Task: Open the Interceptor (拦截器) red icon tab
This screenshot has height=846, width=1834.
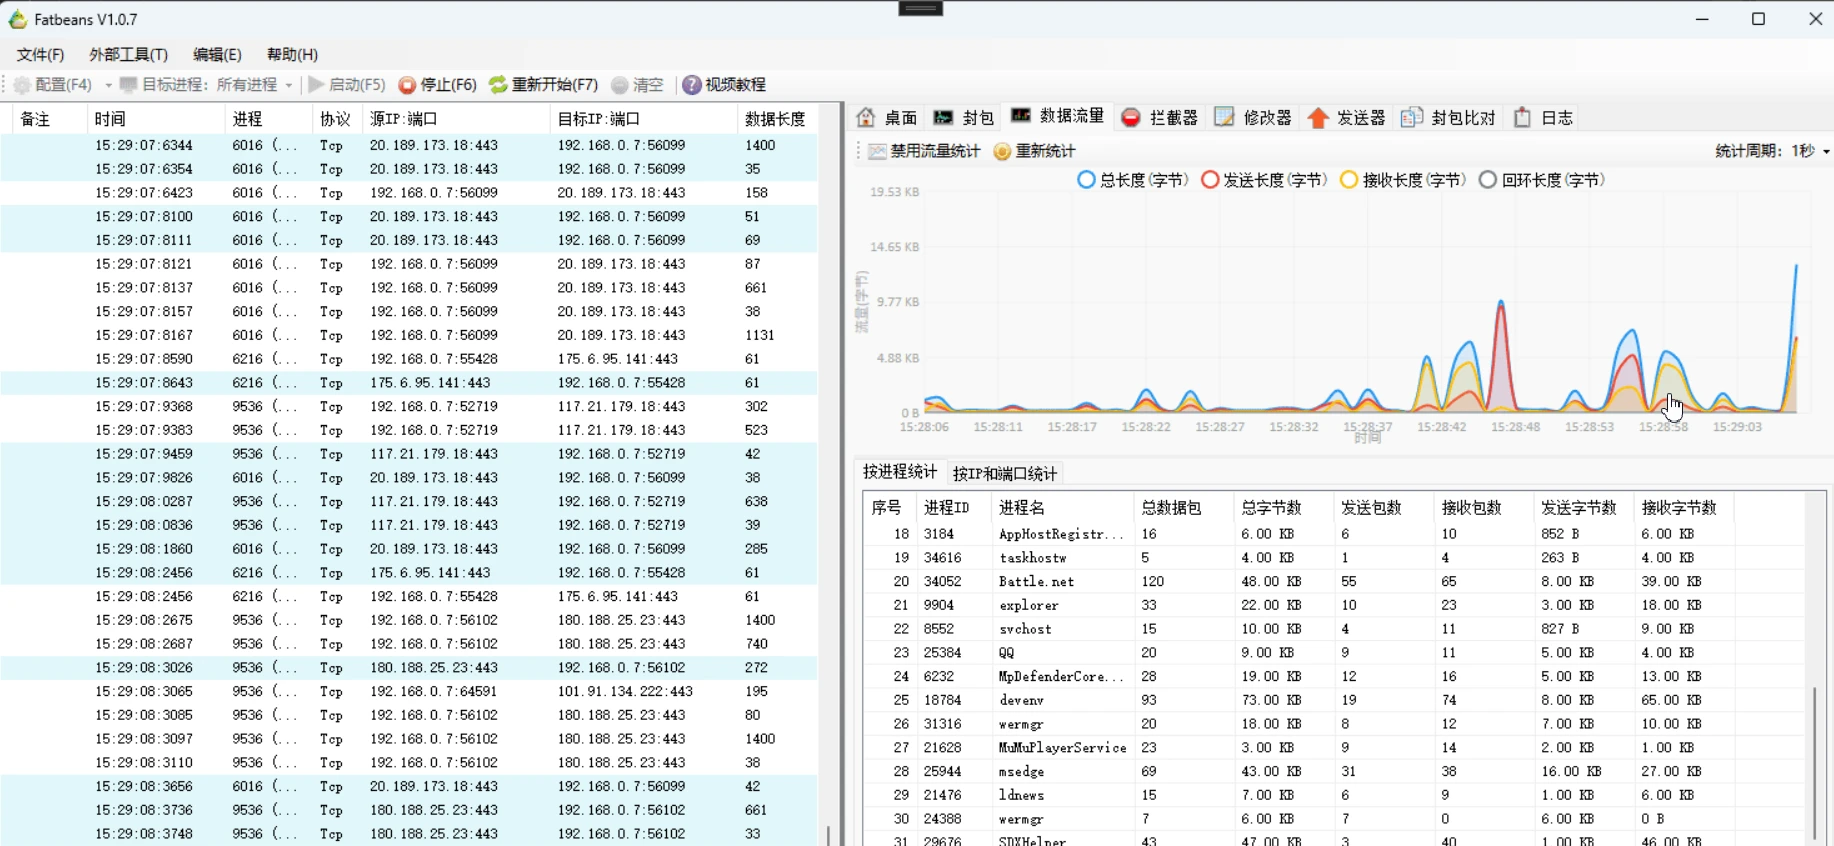Action: point(1131,118)
